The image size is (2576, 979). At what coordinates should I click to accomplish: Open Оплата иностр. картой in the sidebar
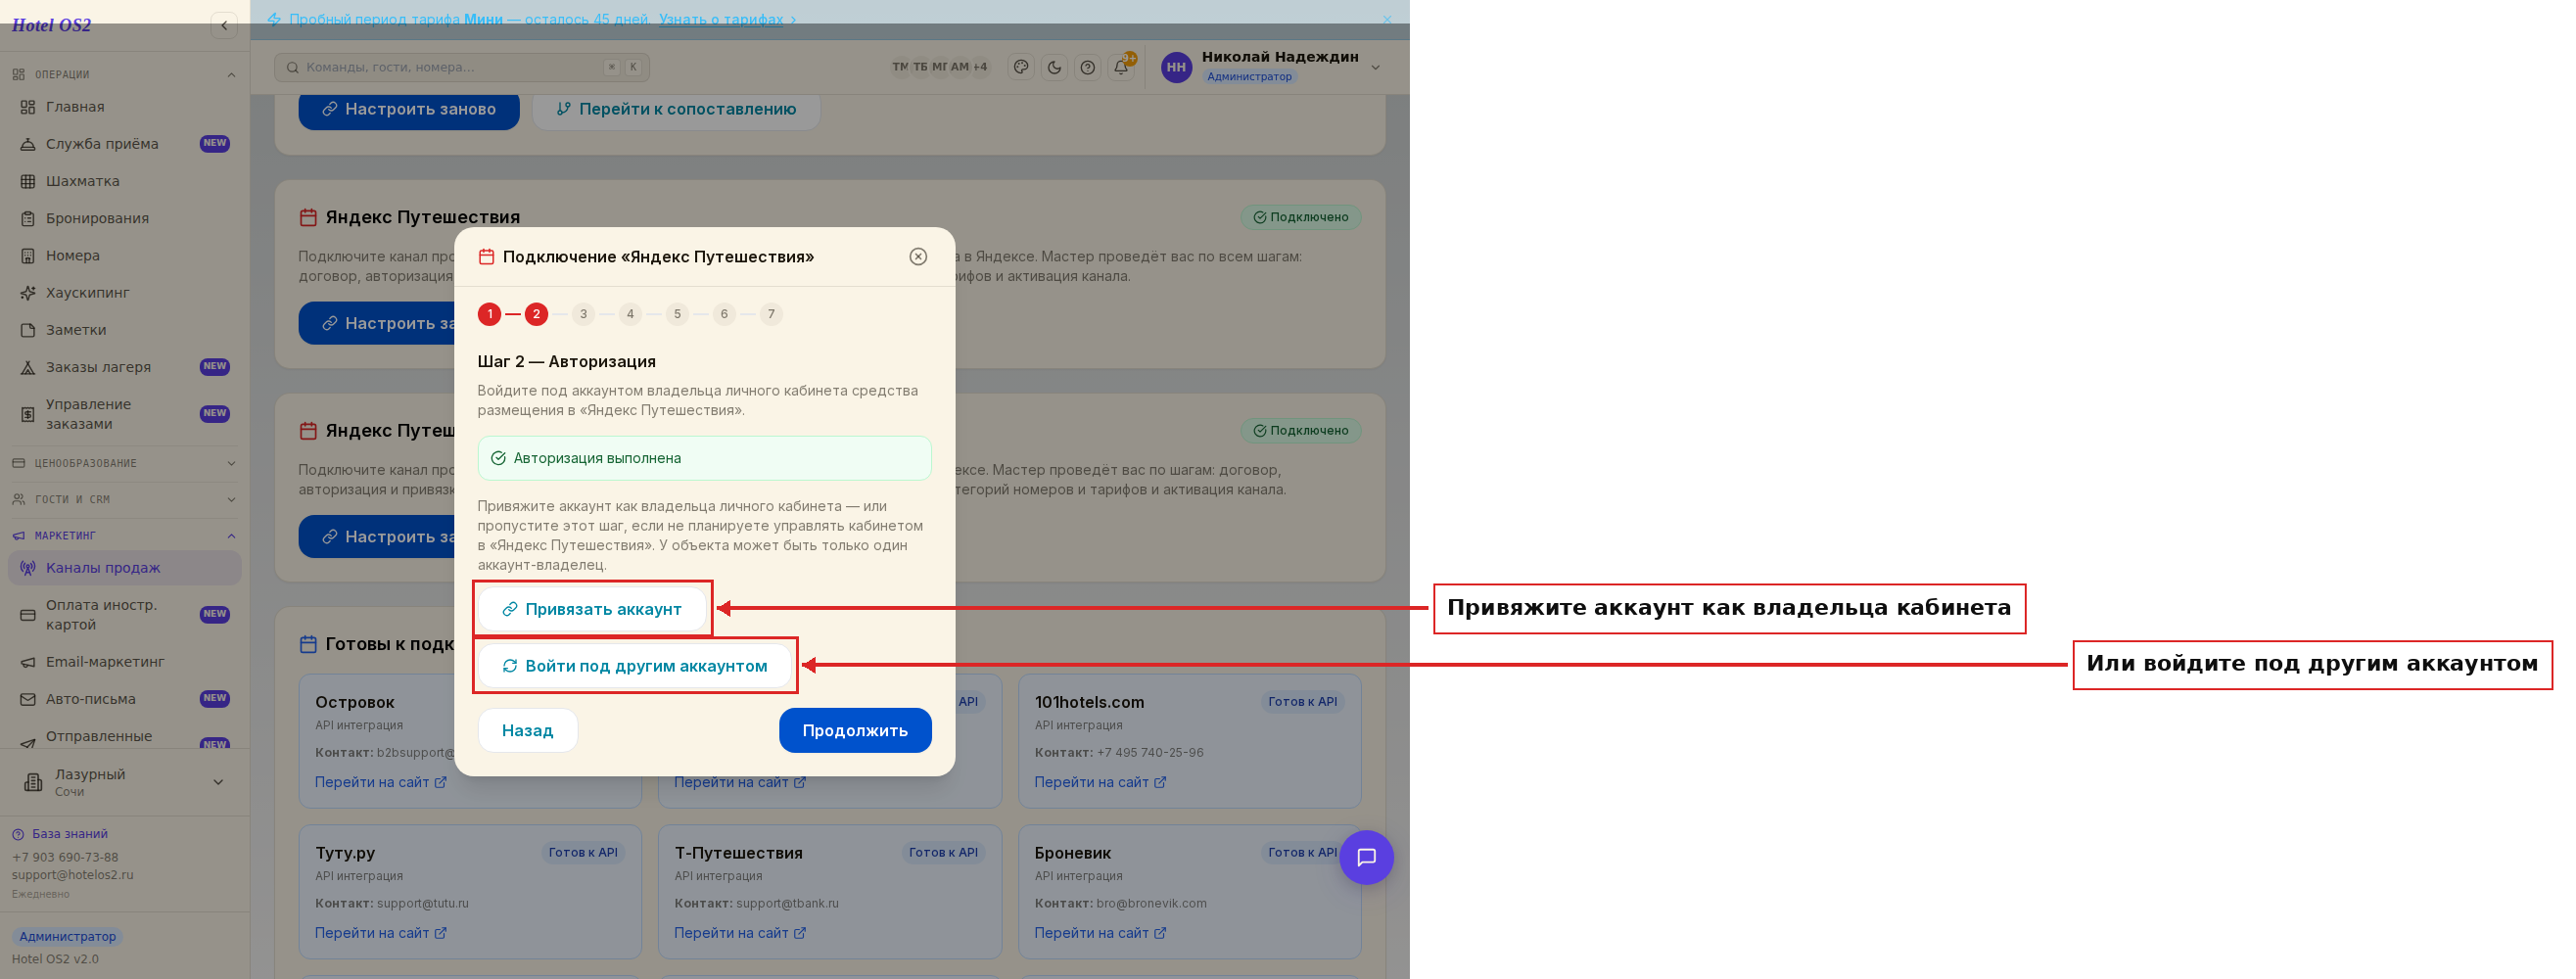pyautogui.click(x=125, y=615)
